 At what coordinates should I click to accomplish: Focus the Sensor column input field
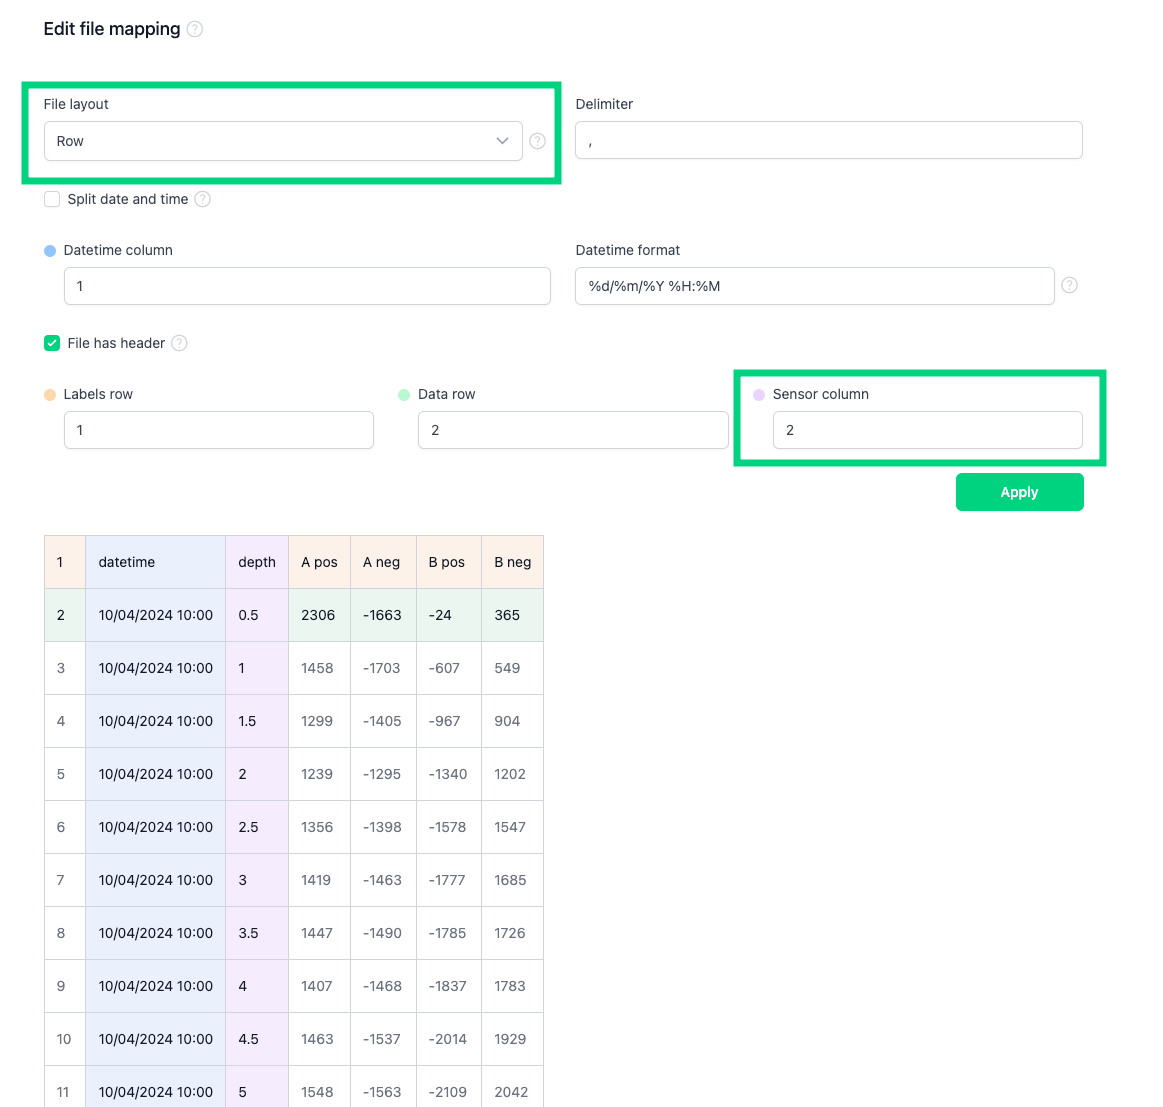(x=926, y=430)
